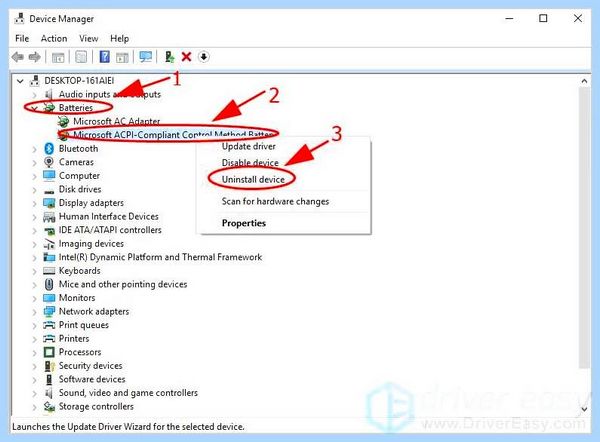Click the Software devices icon
This screenshot has width=600, height=442.
[x=49, y=379]
